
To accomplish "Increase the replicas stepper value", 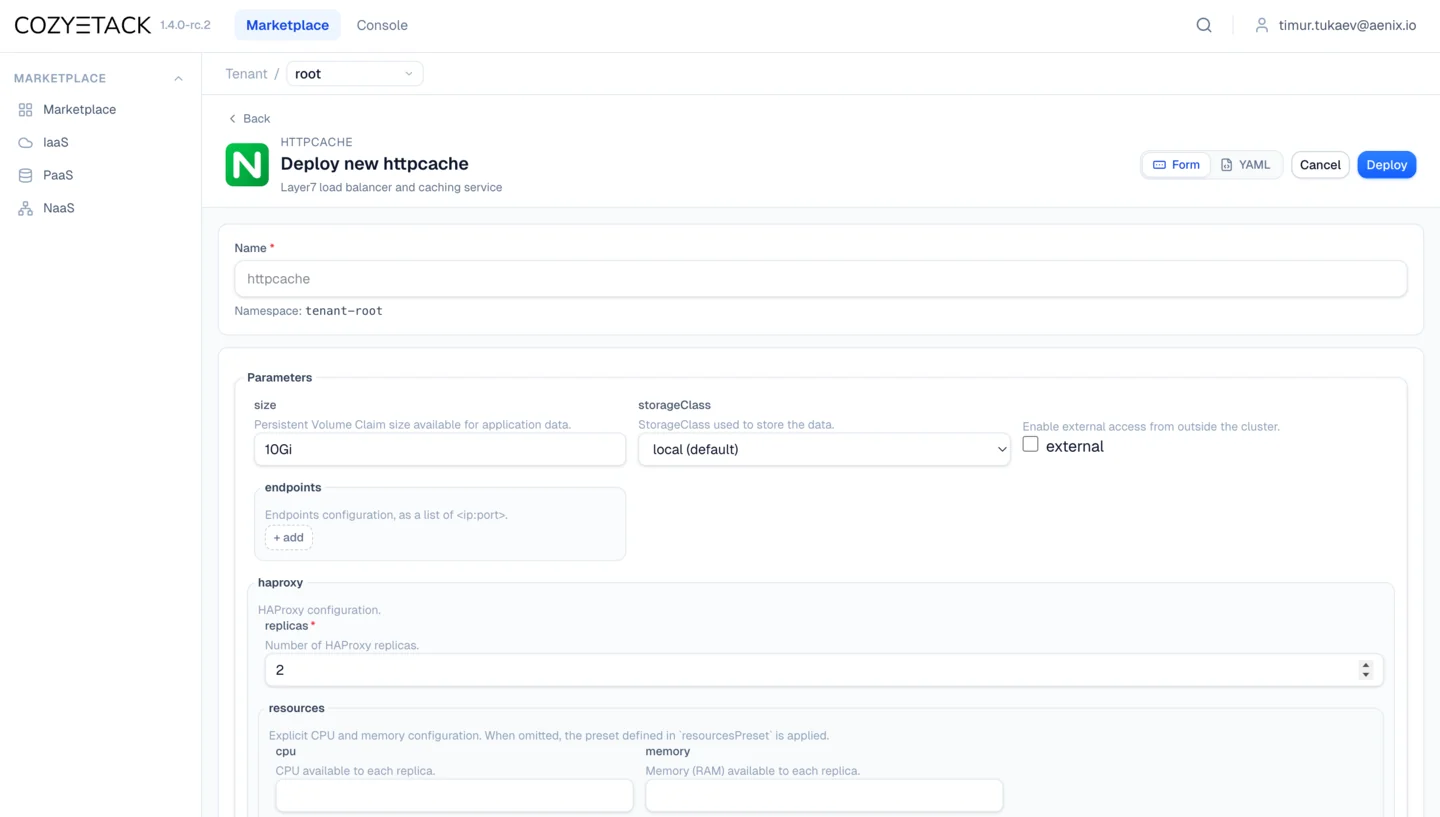I will point(1365,665).
